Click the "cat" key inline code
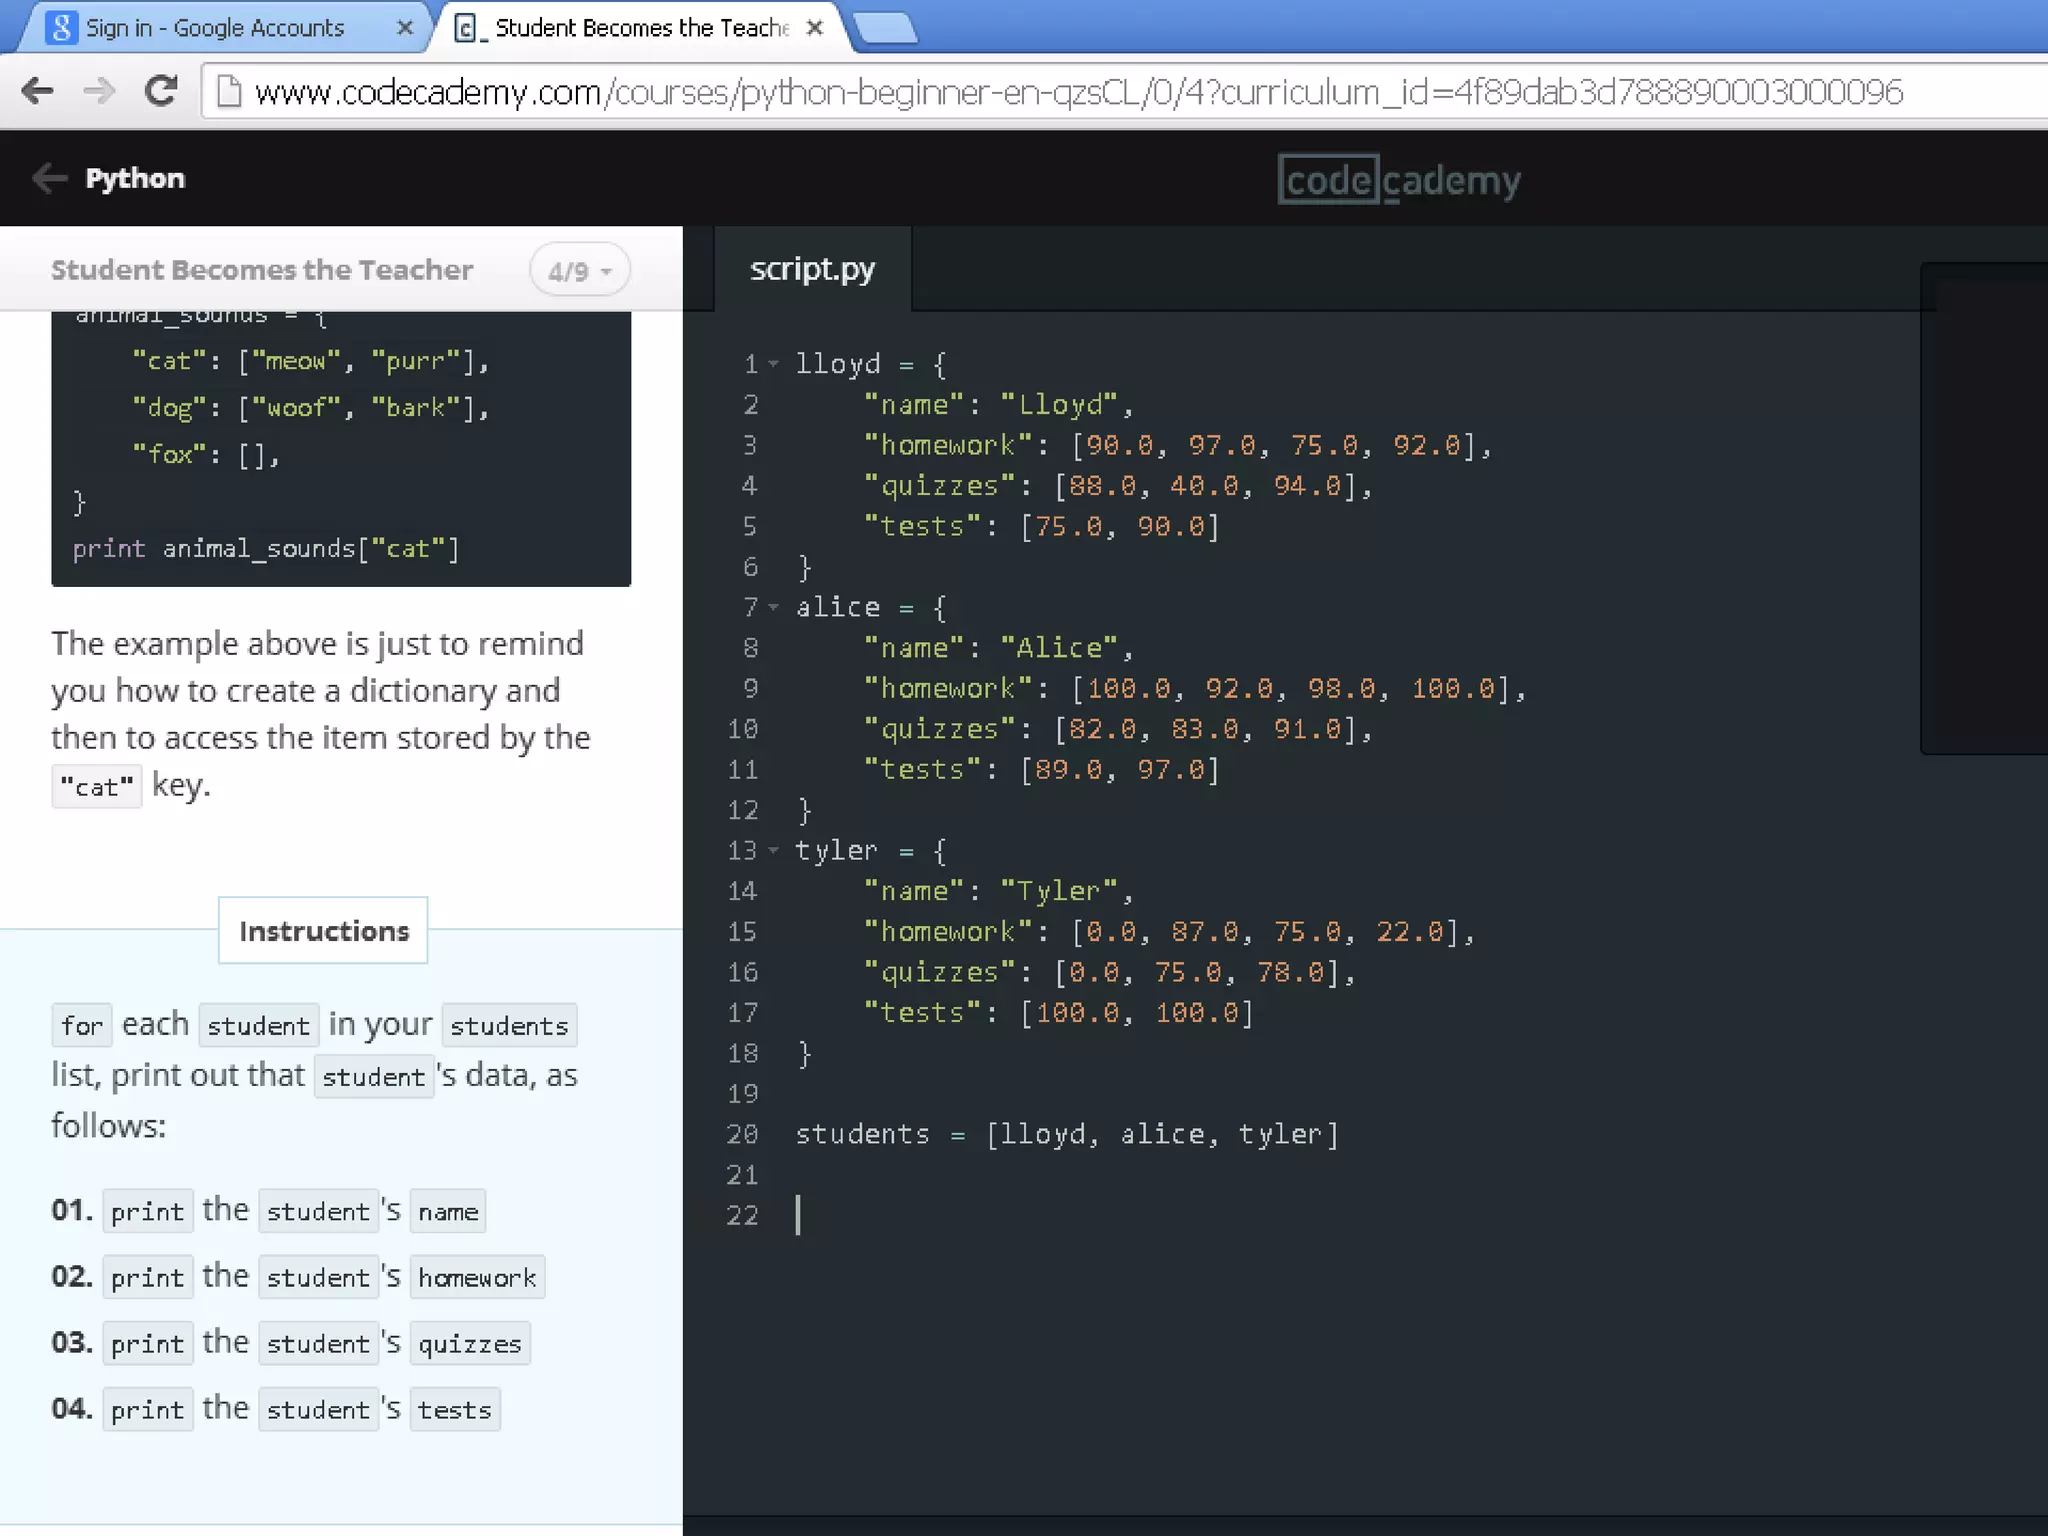Viewport: 2048px width, 1536px height. [96, 787]
